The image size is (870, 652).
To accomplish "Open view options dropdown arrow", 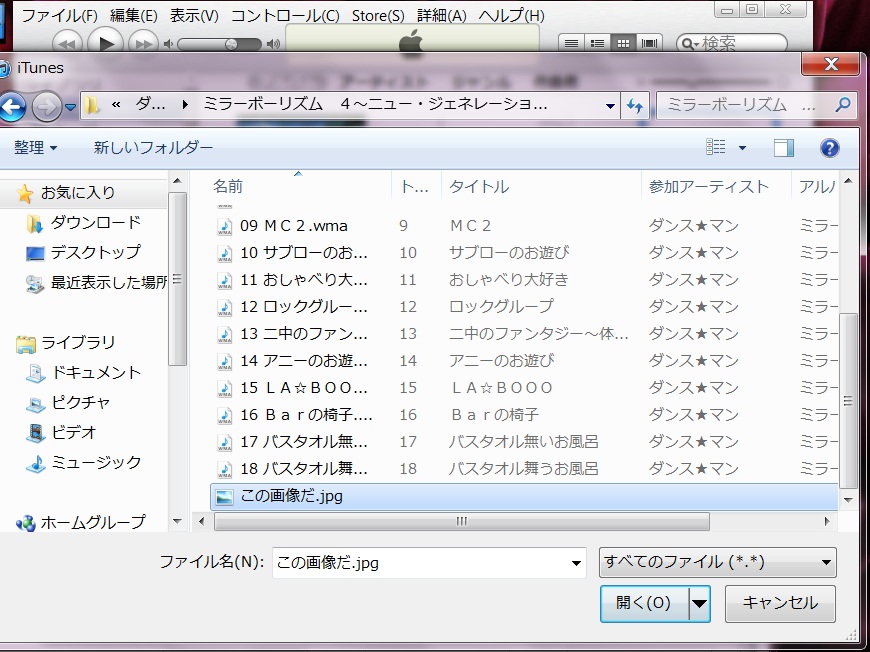I will (742, 148).
